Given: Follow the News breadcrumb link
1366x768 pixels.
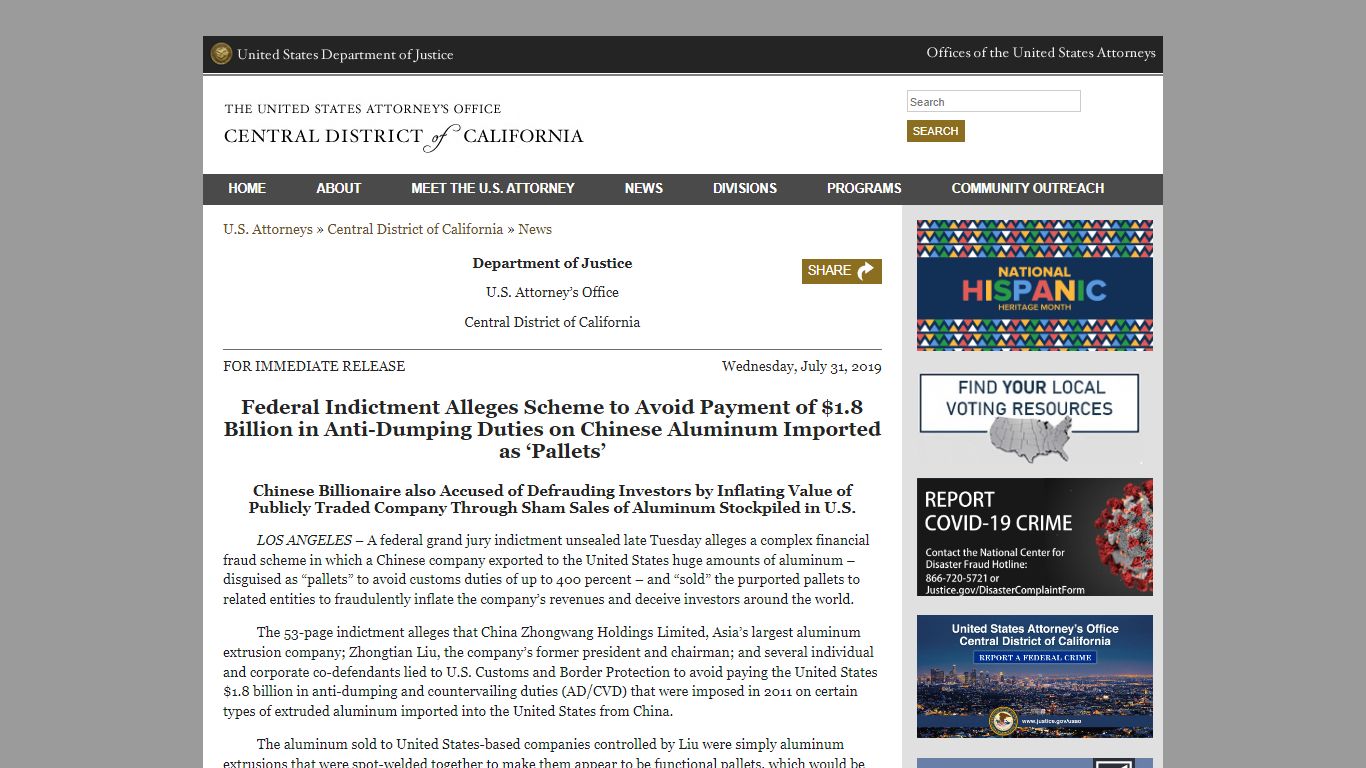Looking at the screenshot, I should click(535, 229).
